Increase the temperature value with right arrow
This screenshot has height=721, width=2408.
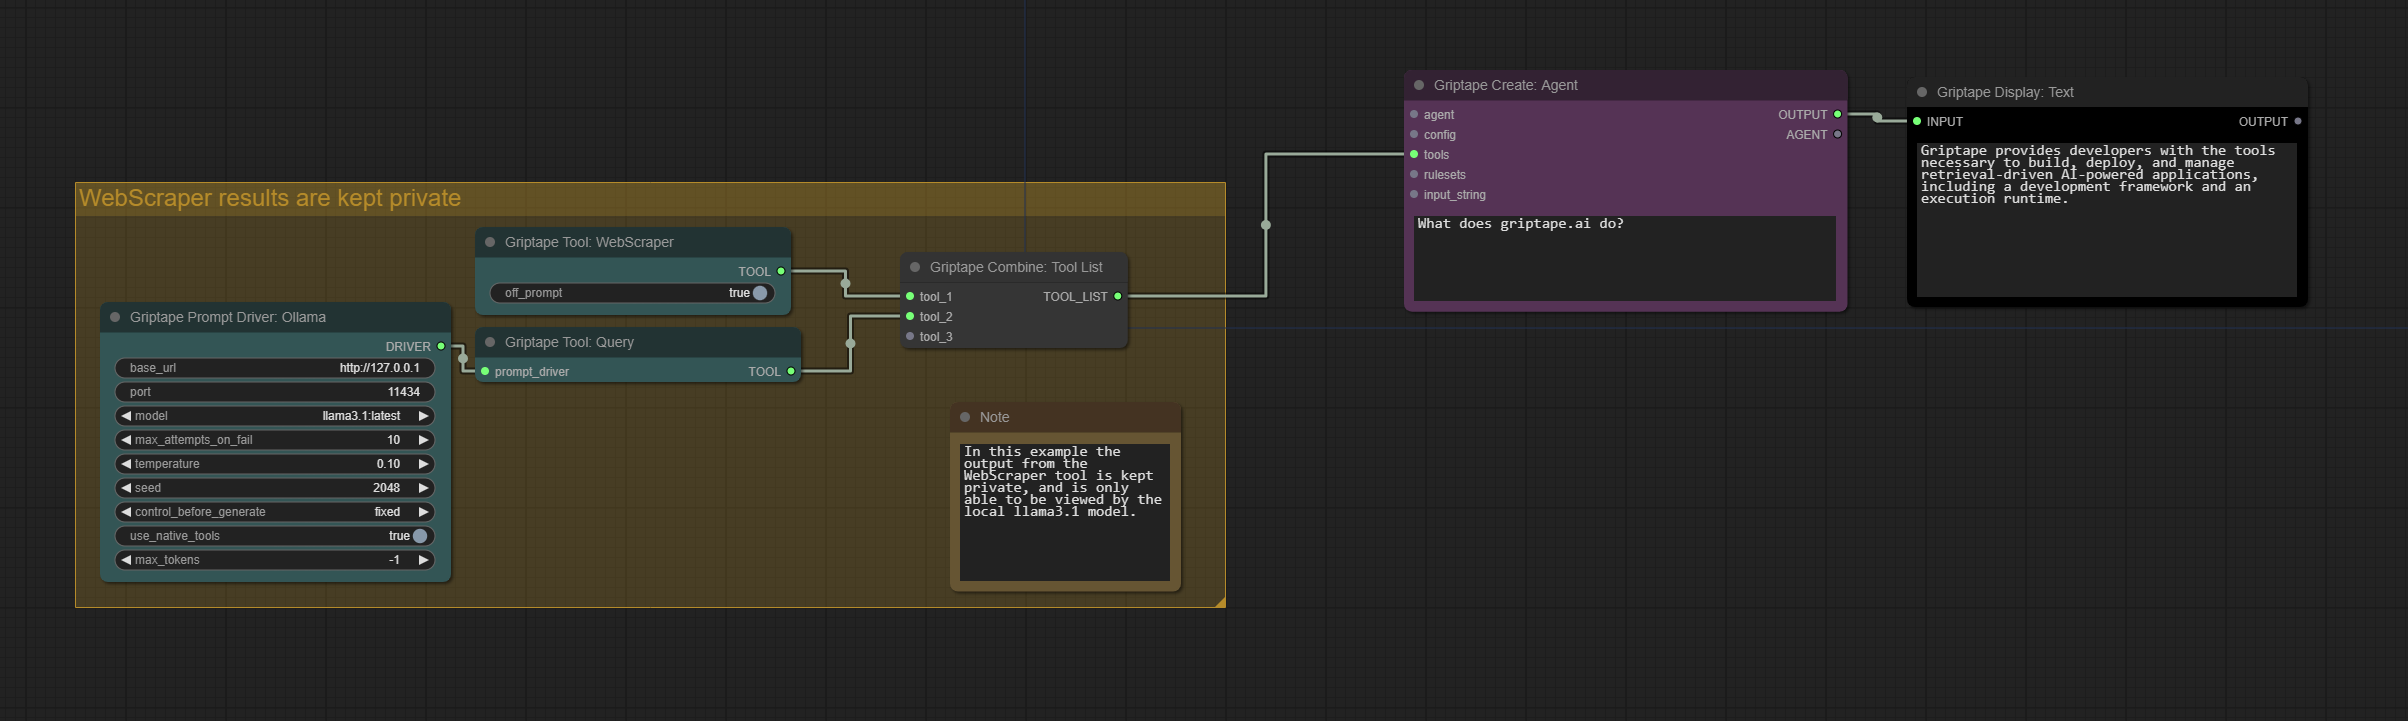pyautogui.click(x=424, y=464)
